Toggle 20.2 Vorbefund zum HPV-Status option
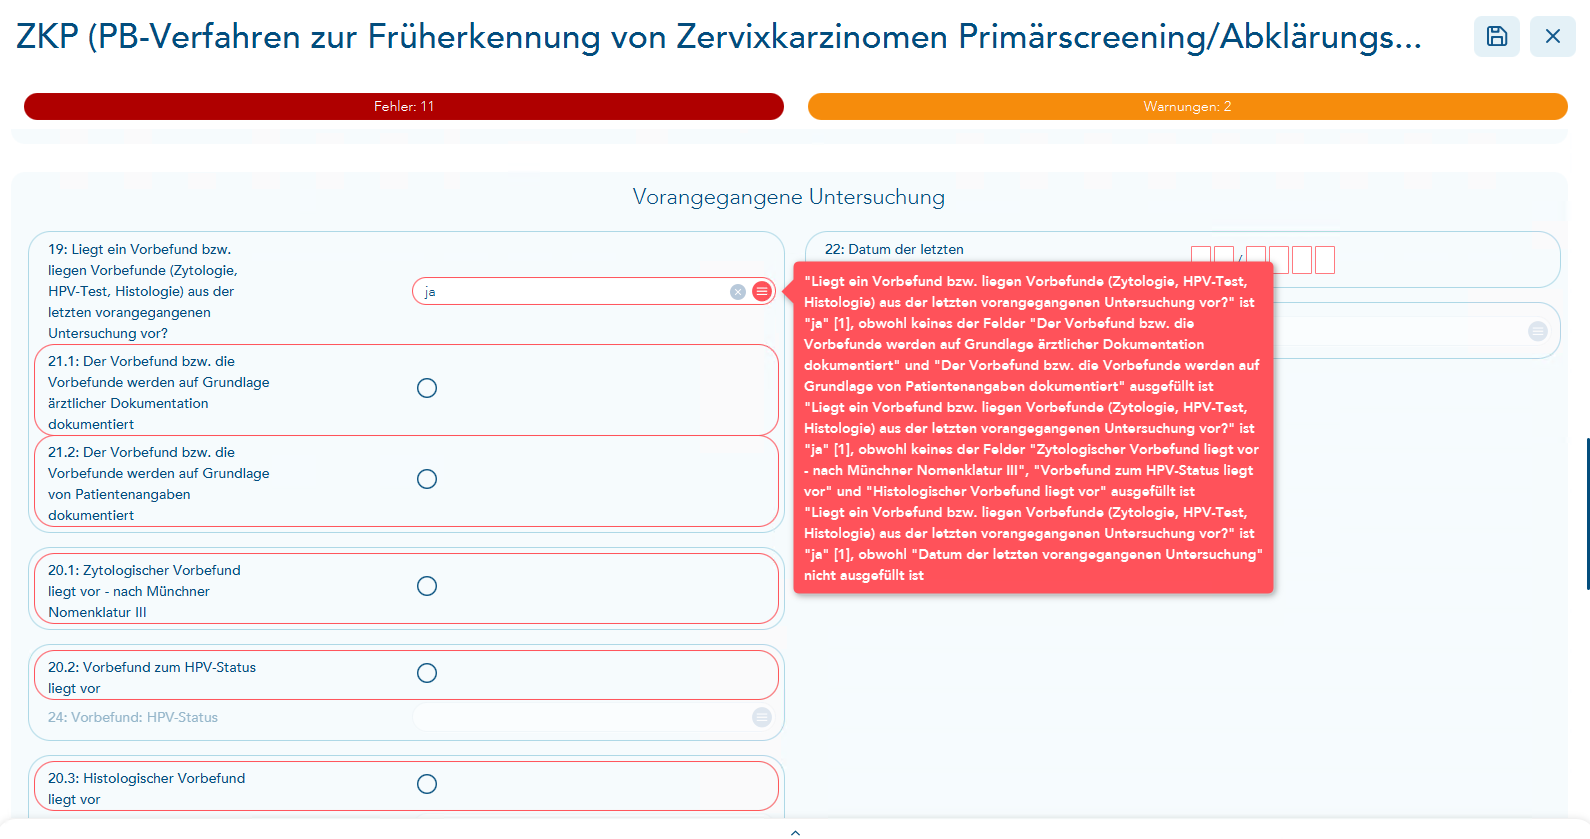Viewport: 1590px width, 839px height. pos(427,673)
